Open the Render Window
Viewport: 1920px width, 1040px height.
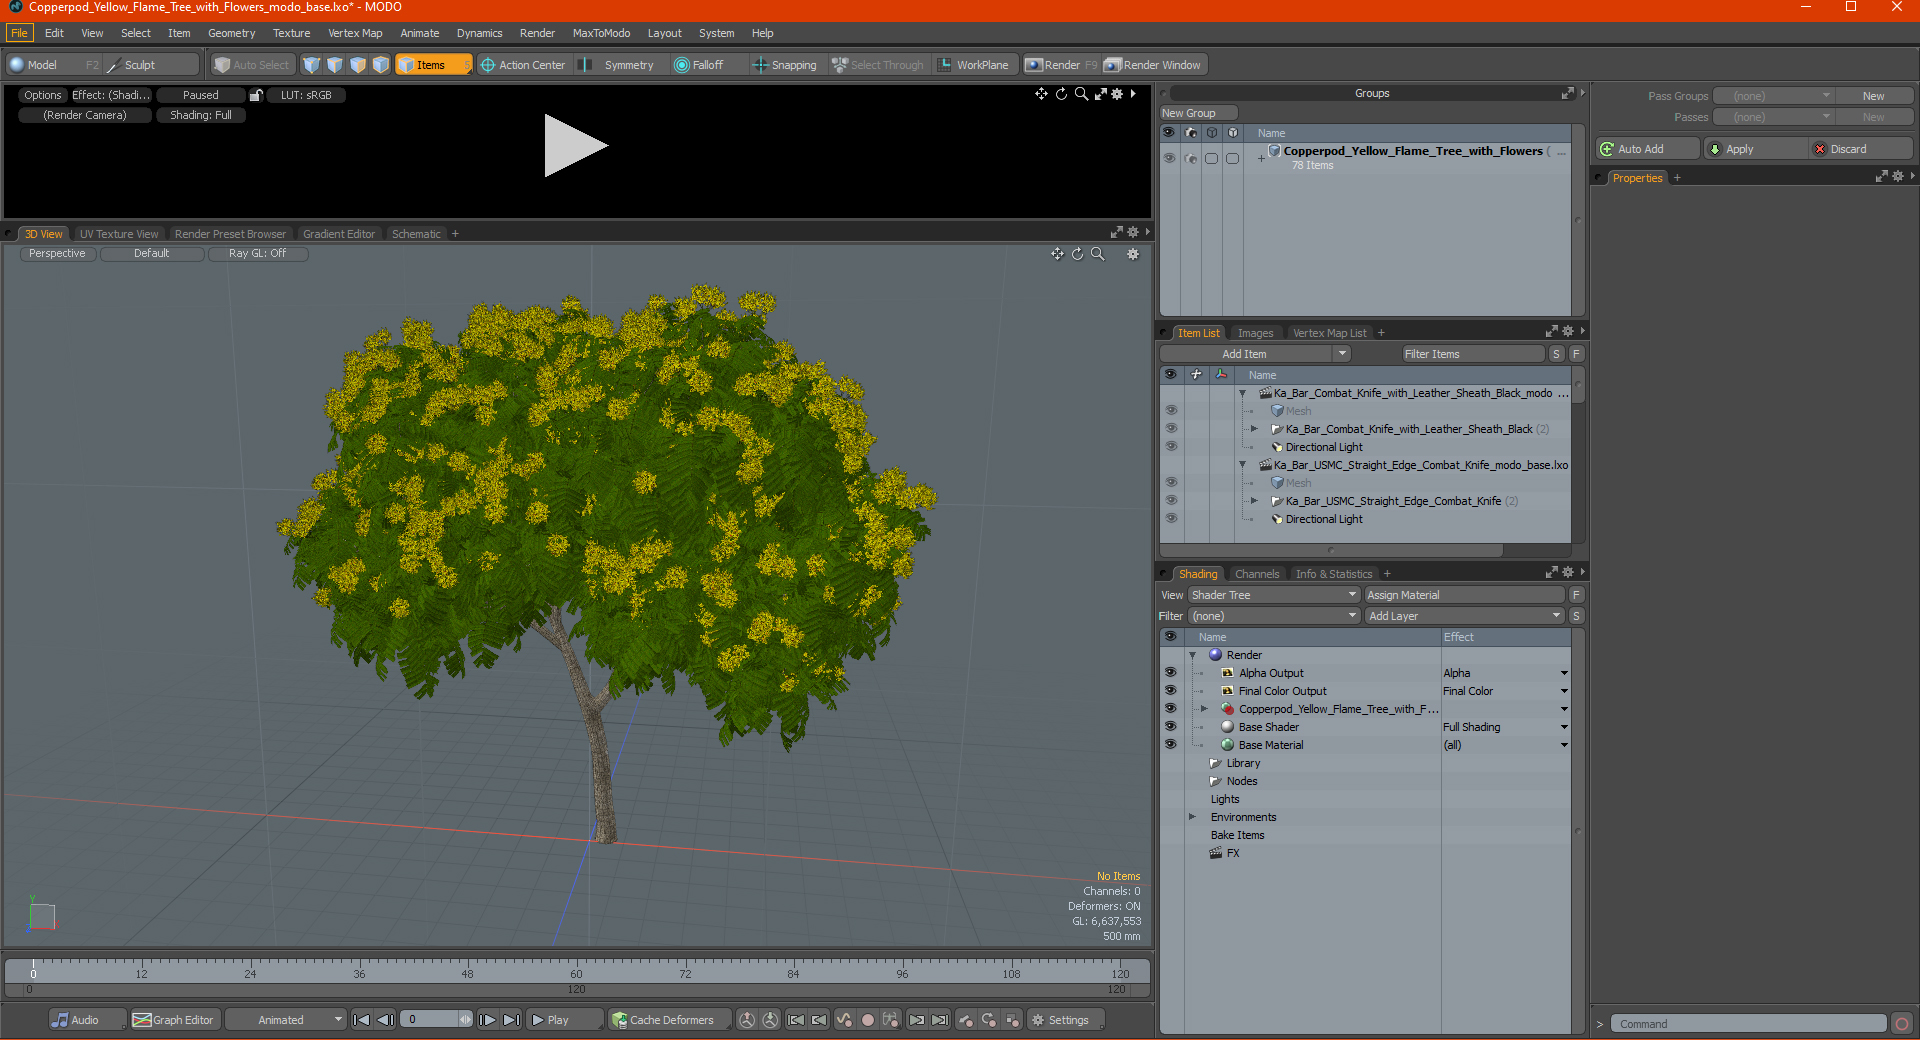coord(1153,65)
